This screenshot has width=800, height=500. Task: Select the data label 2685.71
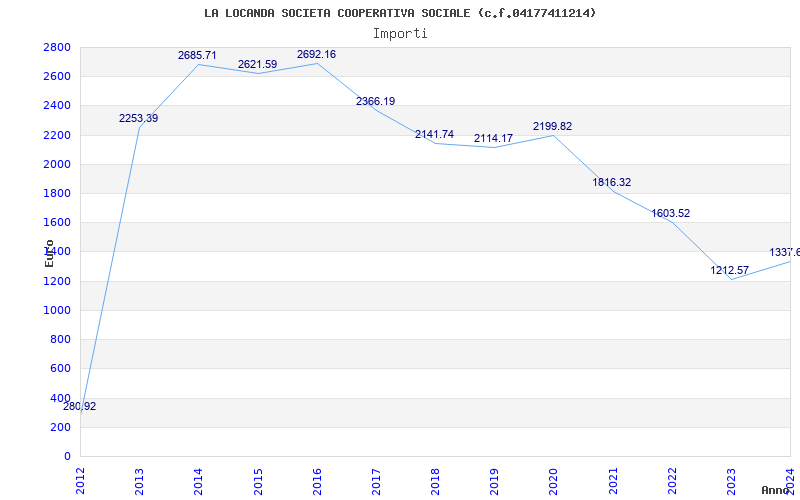tap(197, 55)
